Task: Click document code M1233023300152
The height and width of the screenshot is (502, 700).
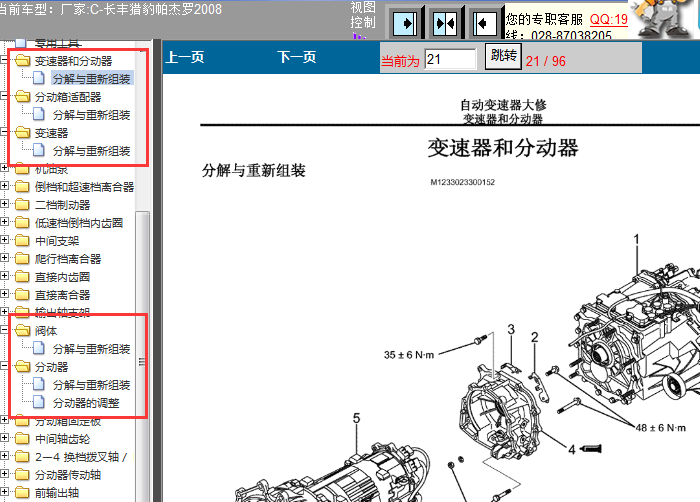Action: point(462,182)
